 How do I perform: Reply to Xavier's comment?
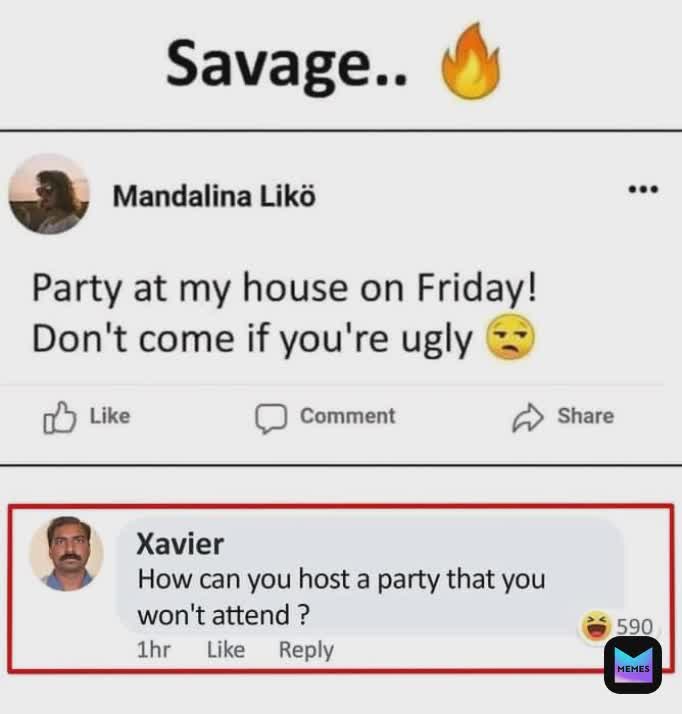[x=306, y=650]
